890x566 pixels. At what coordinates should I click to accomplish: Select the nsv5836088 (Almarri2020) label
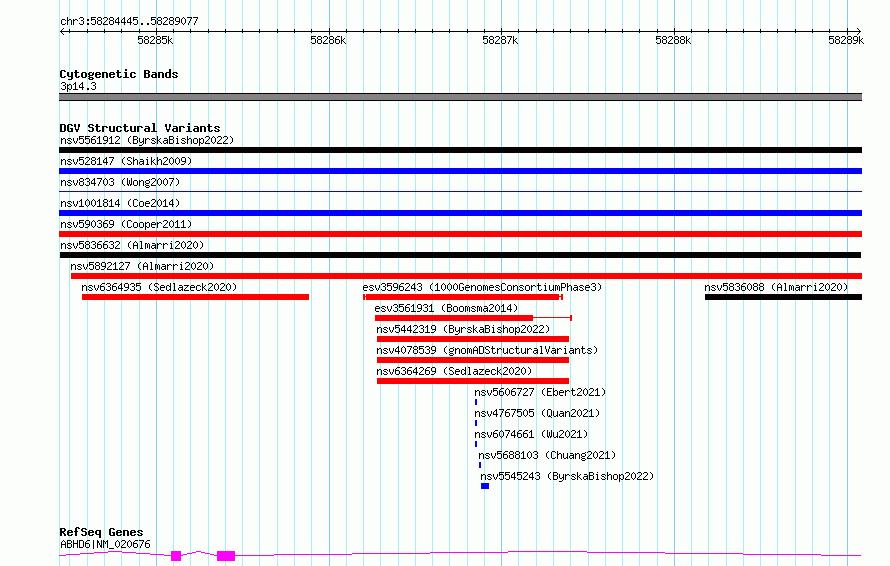coord(776,287)
